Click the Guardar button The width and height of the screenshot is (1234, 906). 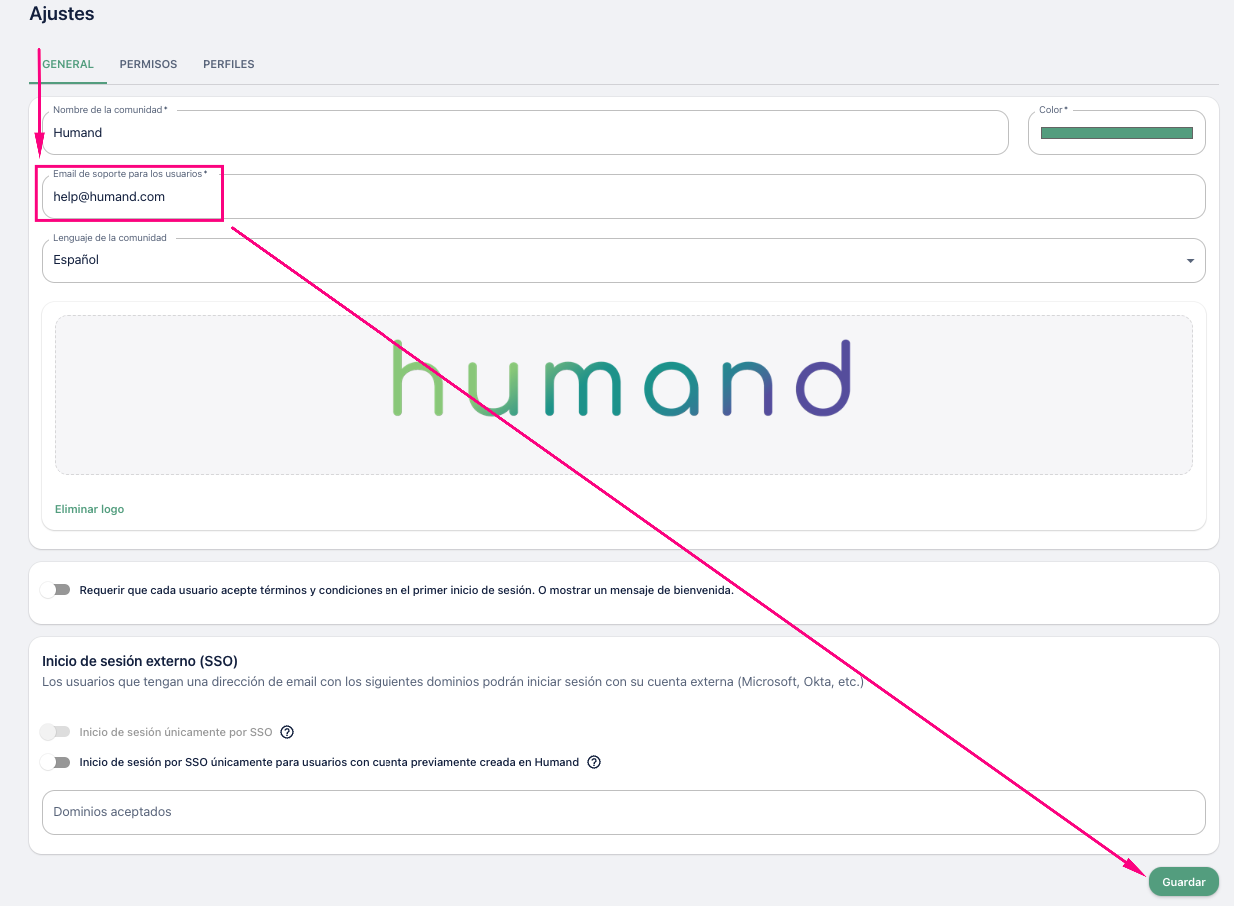[1184, 882]
